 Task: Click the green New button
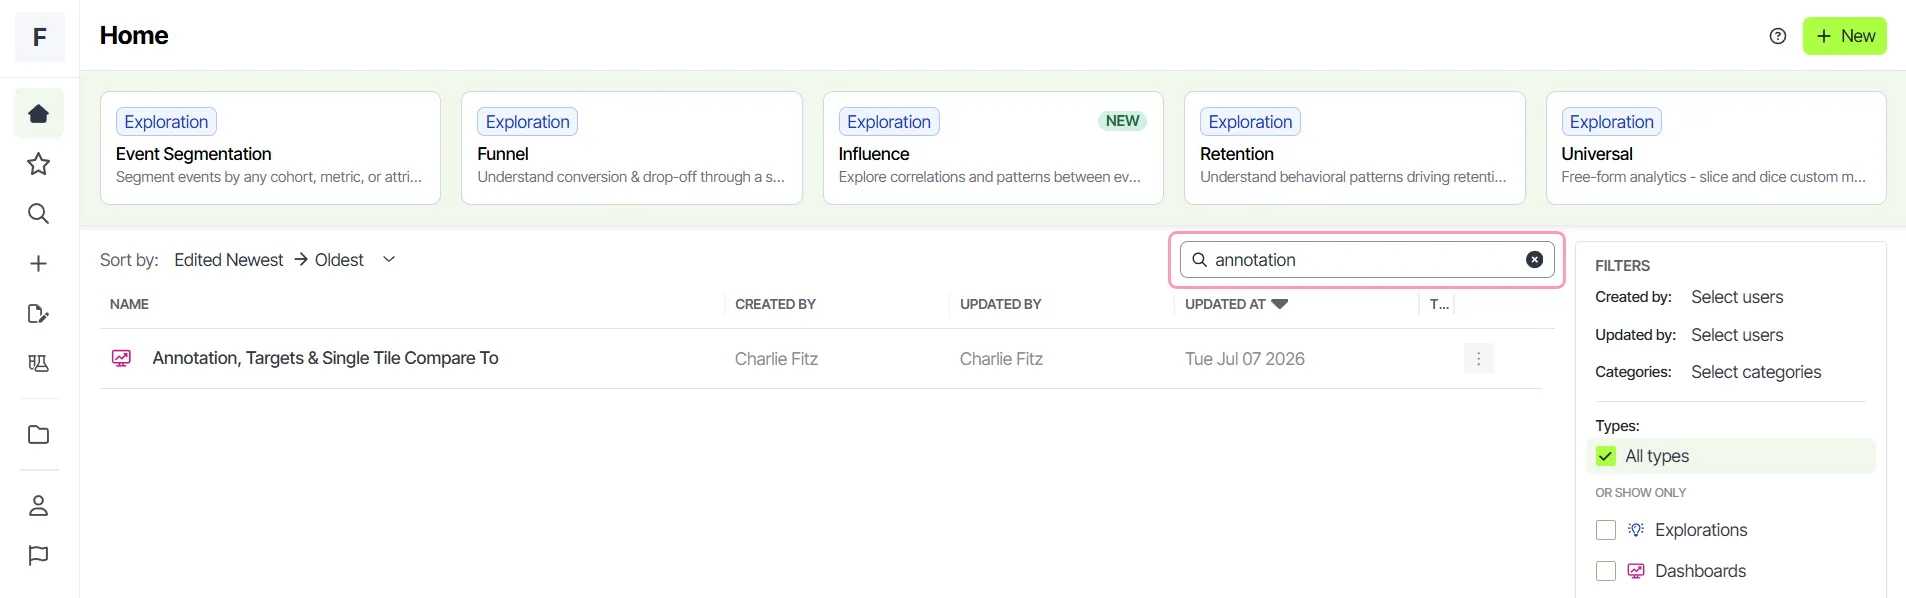(x=1845, y=36)
